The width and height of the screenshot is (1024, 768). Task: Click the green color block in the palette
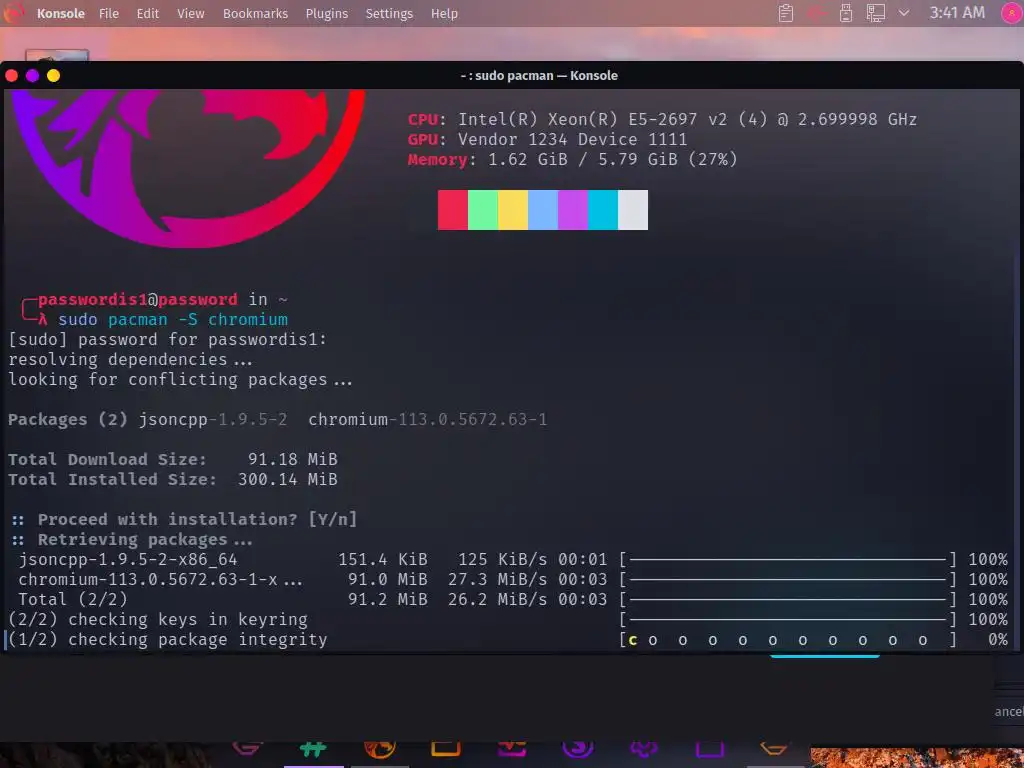pyautogui.click(x=483, y=210)
